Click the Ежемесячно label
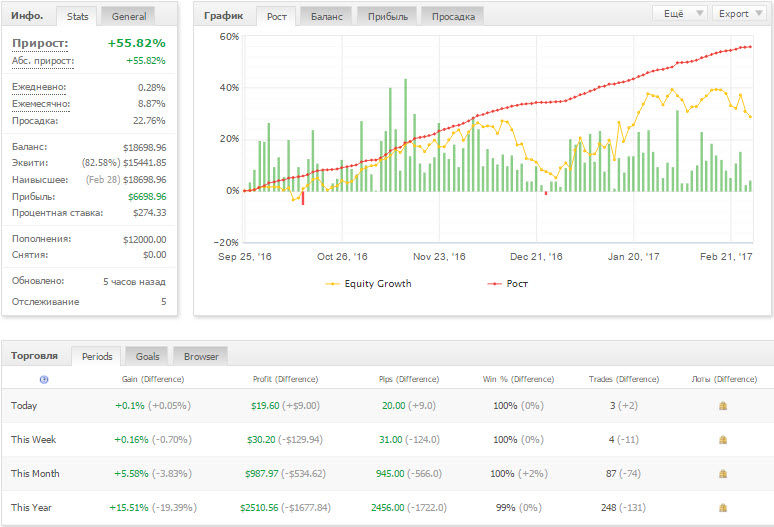 pyautogui.click(x=41, y=104)
